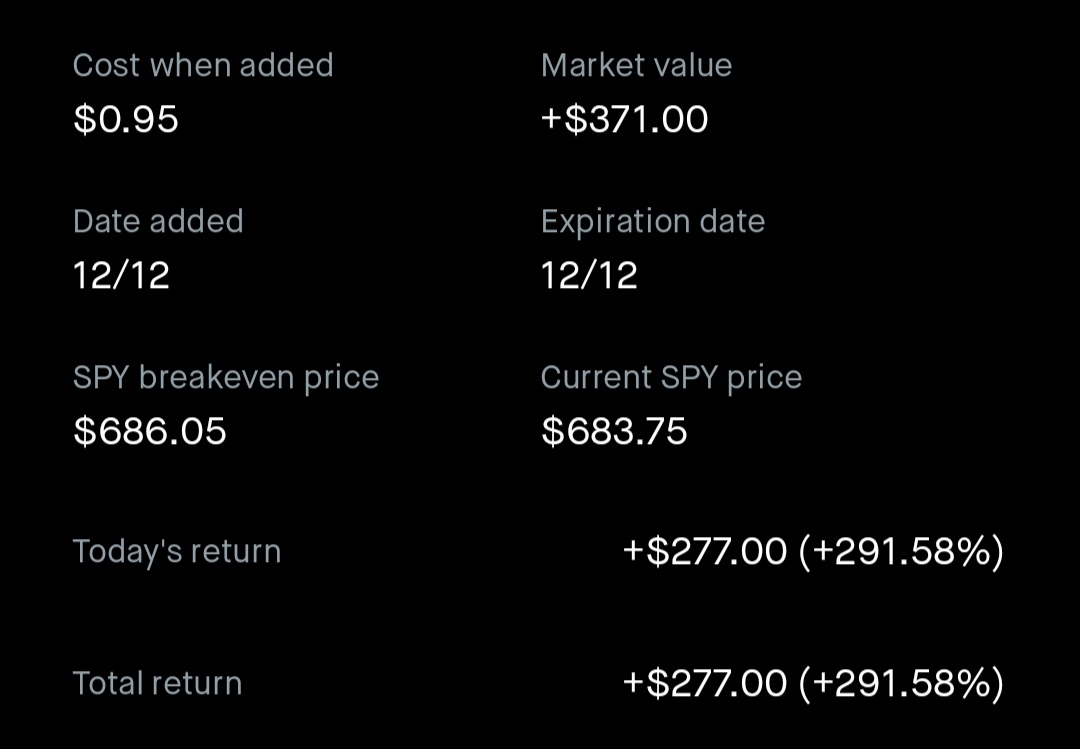The height and width of the screenshot is (749, 1080).
Task: Select the $686.05 breakeven price value
Action: point(150,431)
